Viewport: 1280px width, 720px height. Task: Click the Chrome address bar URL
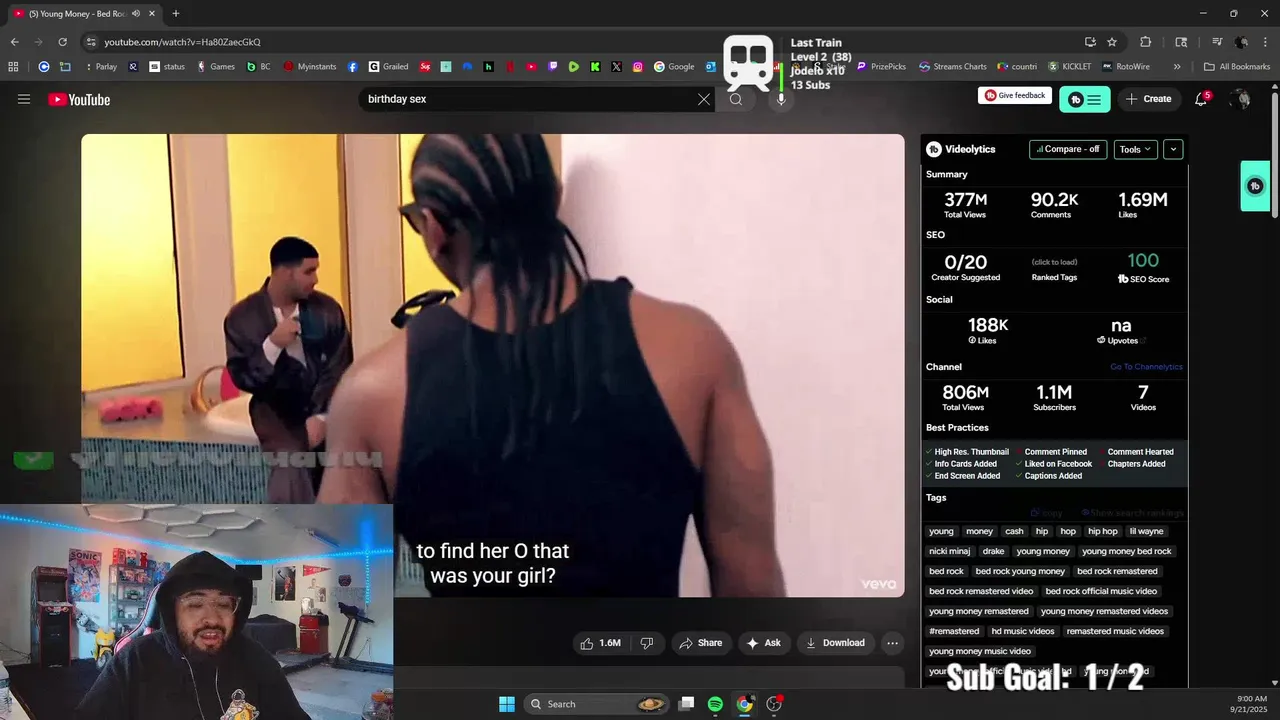point(183,42)
